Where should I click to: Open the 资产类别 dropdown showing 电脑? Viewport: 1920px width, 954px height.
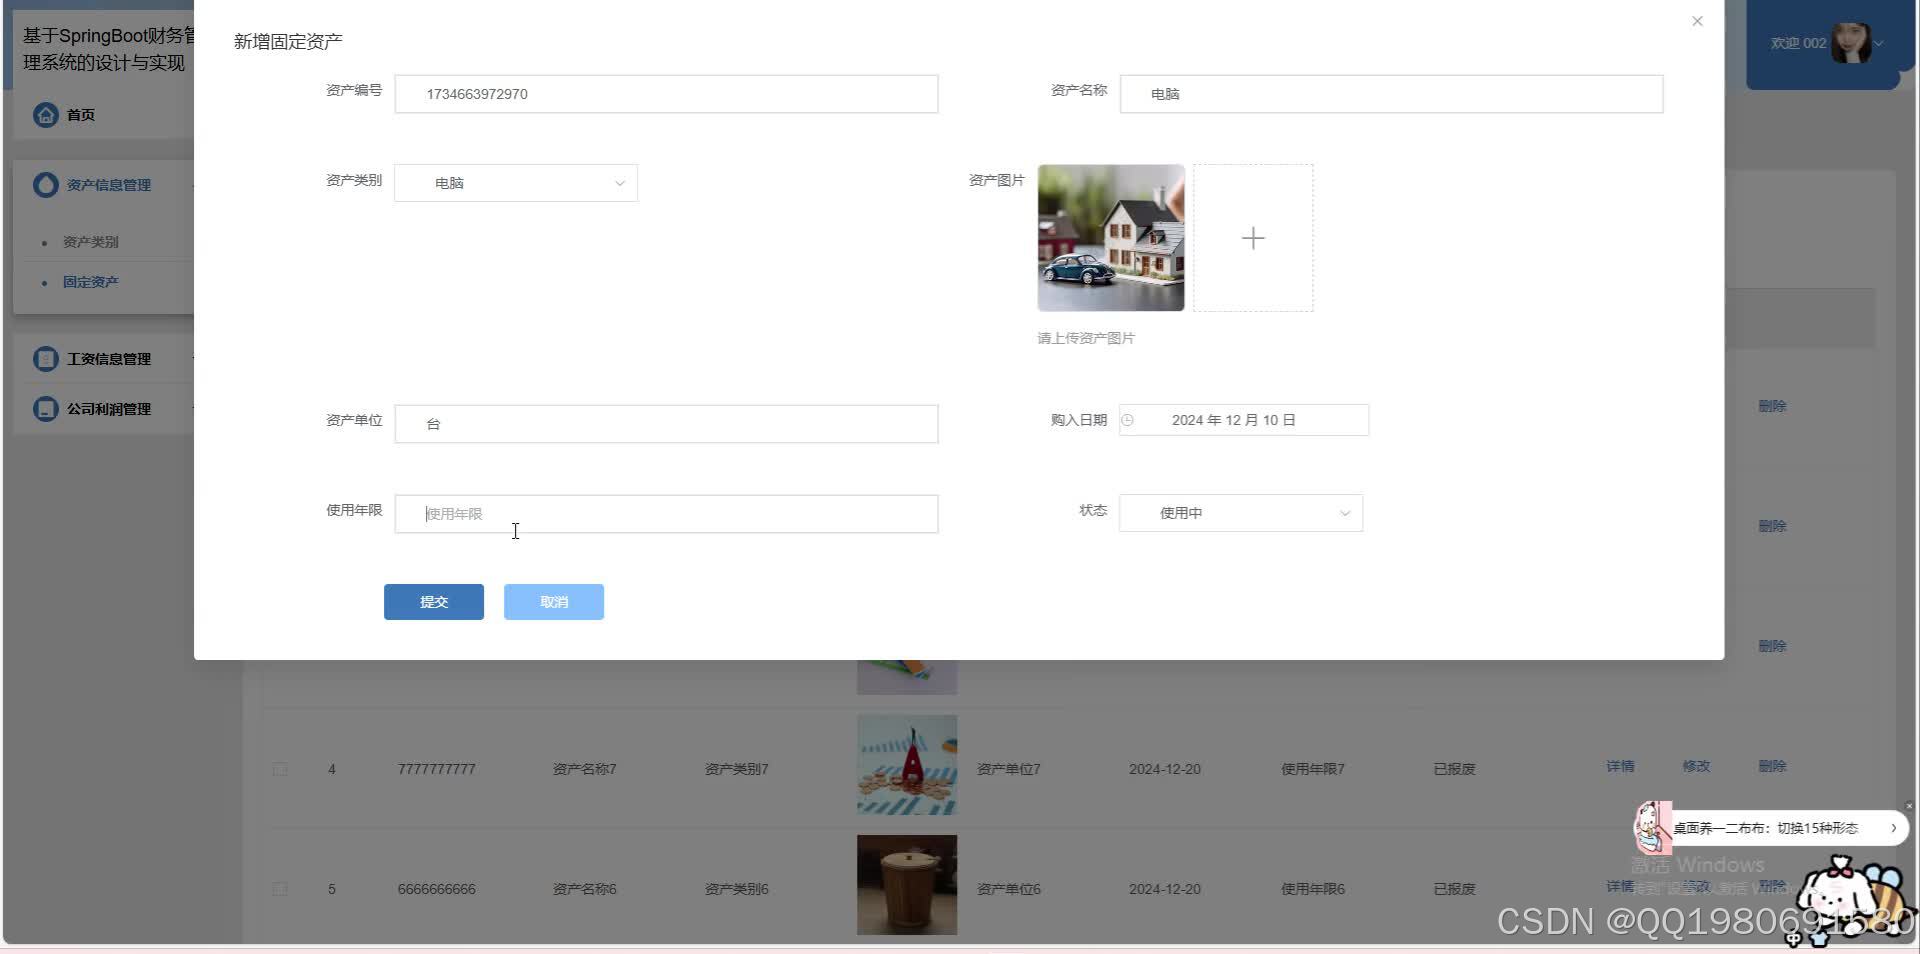coord(515,182)
